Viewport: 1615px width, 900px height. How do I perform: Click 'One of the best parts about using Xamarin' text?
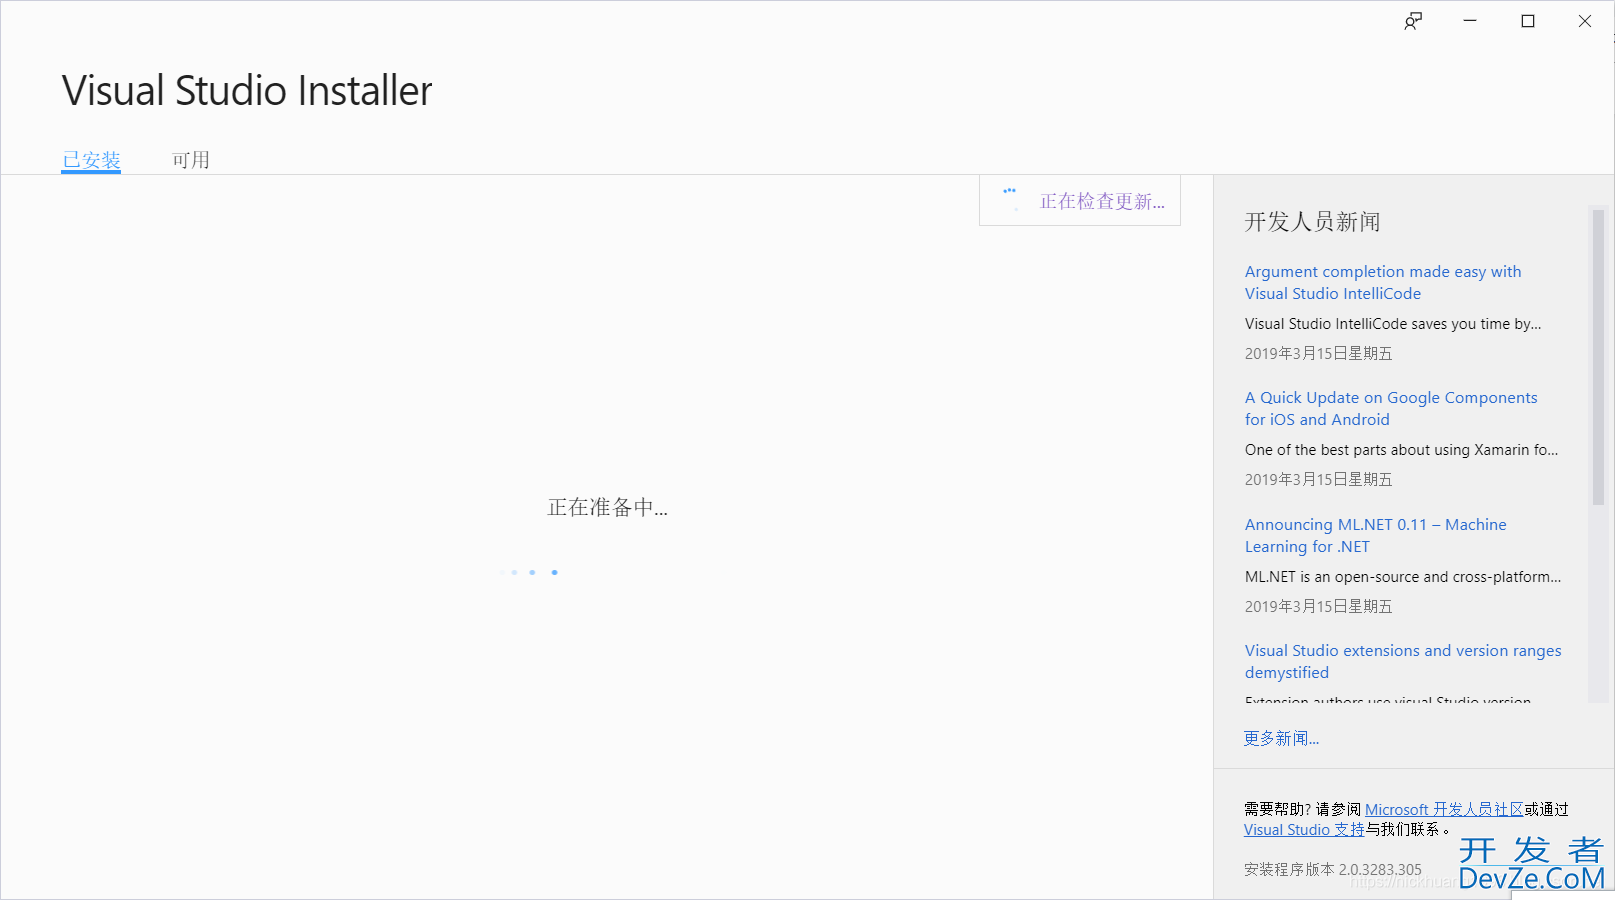tap(1401, 450)
